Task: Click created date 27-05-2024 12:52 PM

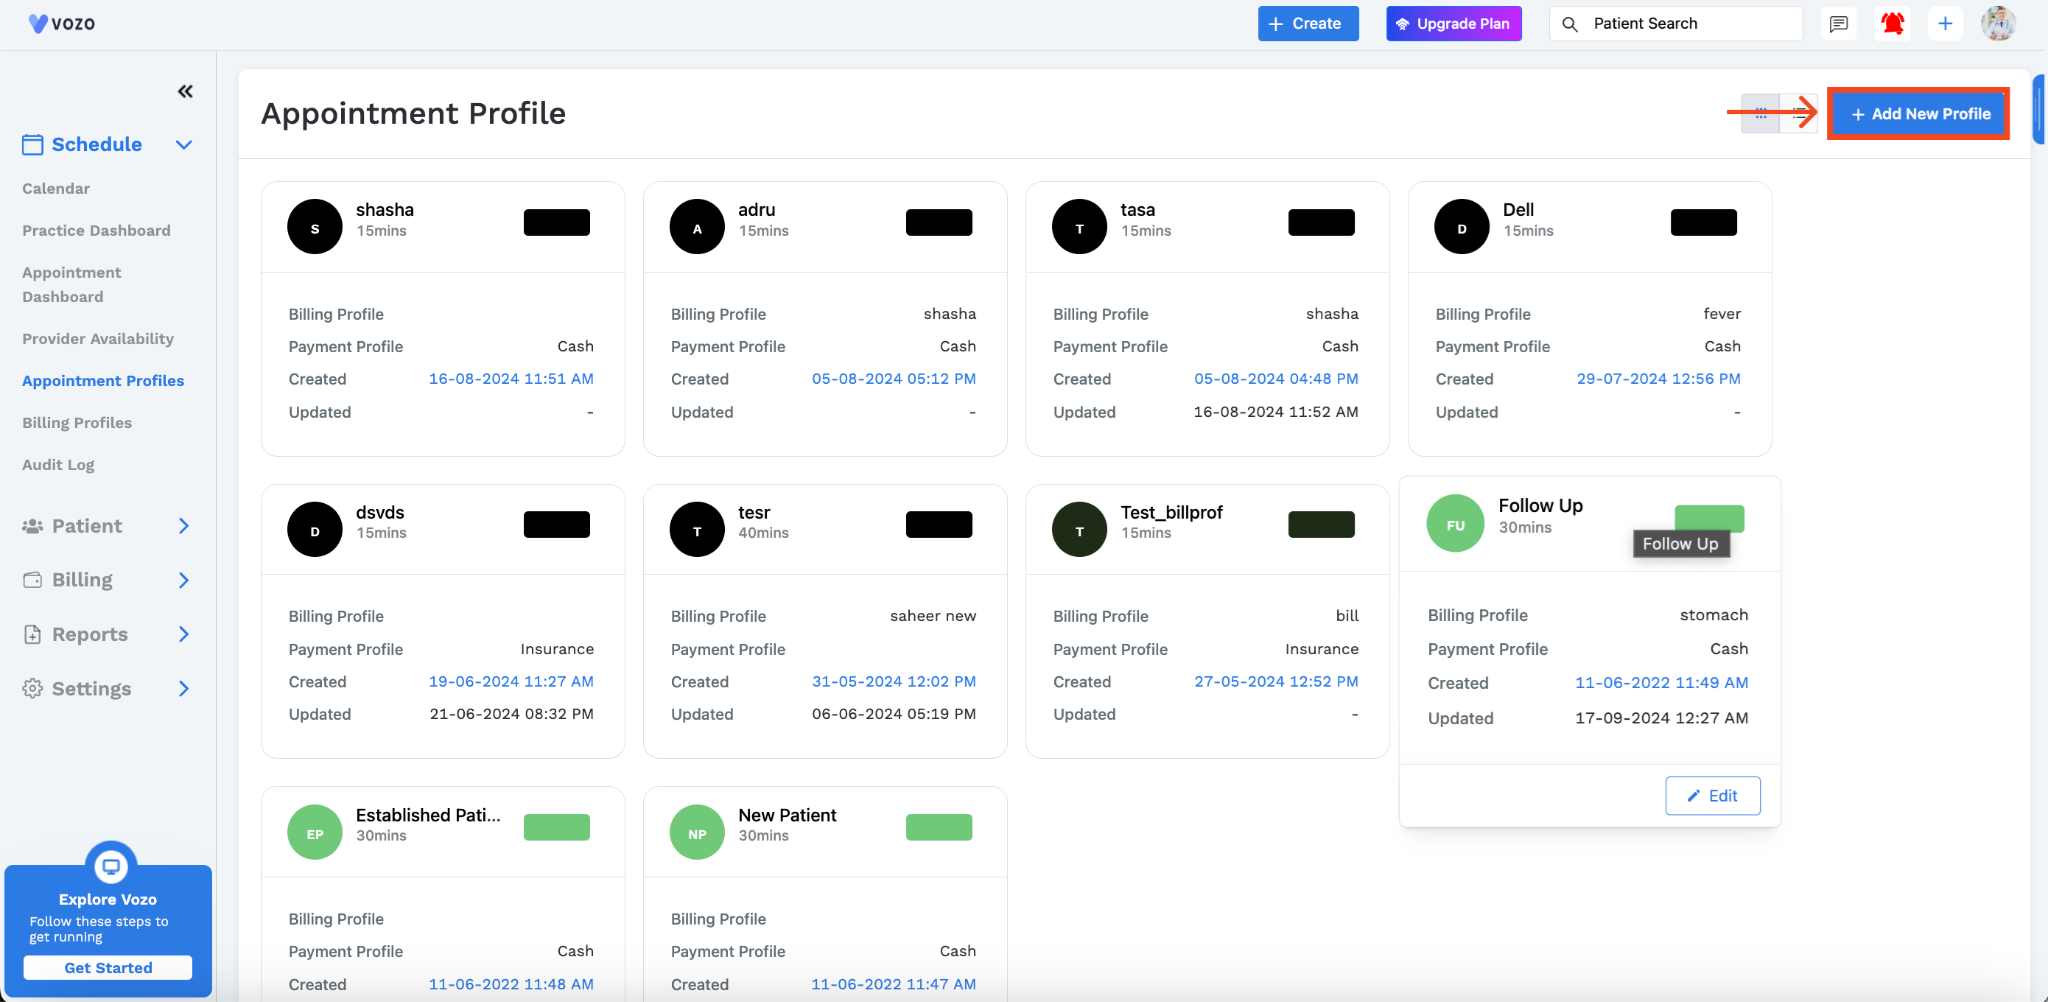Action: click(x=1276, y=681)
